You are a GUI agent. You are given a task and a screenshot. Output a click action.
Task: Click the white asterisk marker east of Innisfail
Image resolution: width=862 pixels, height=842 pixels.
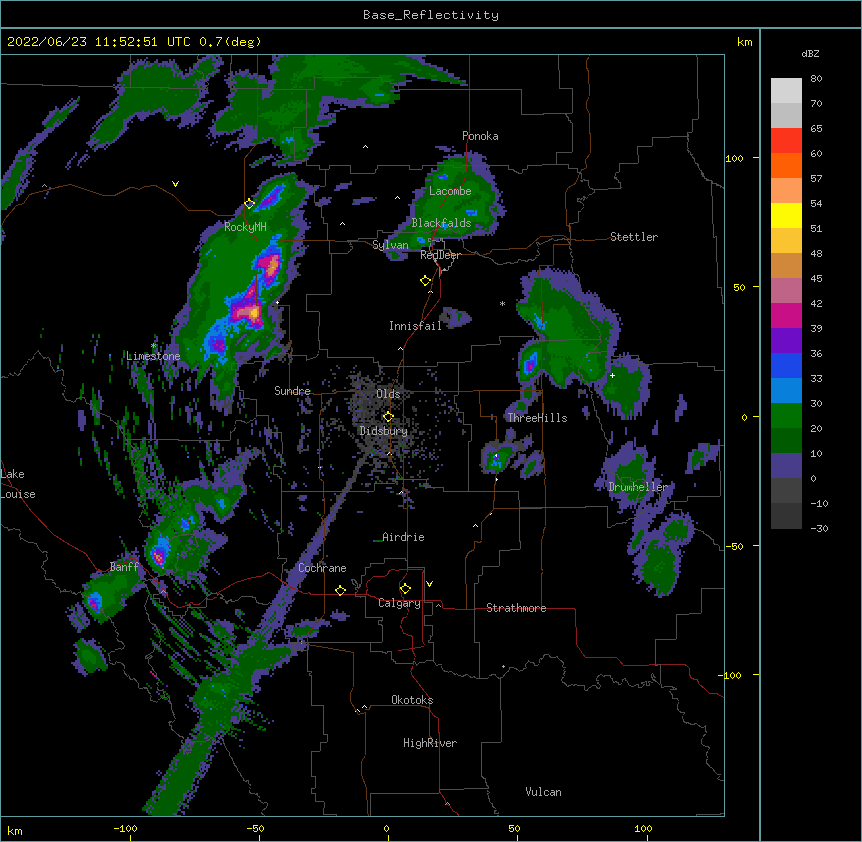(x=502, y=303)
